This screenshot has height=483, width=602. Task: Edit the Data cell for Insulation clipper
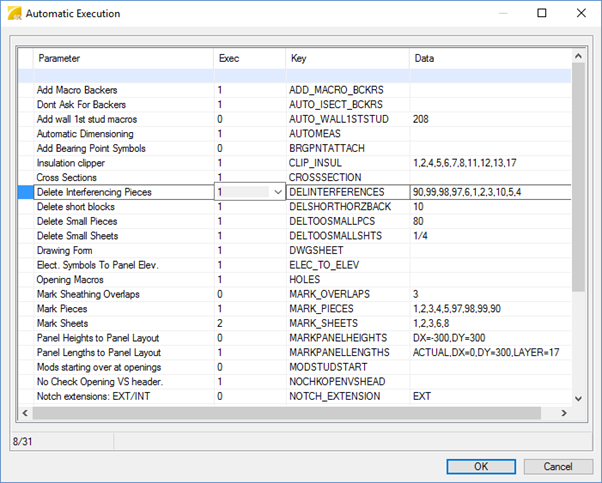pos(490,162)
